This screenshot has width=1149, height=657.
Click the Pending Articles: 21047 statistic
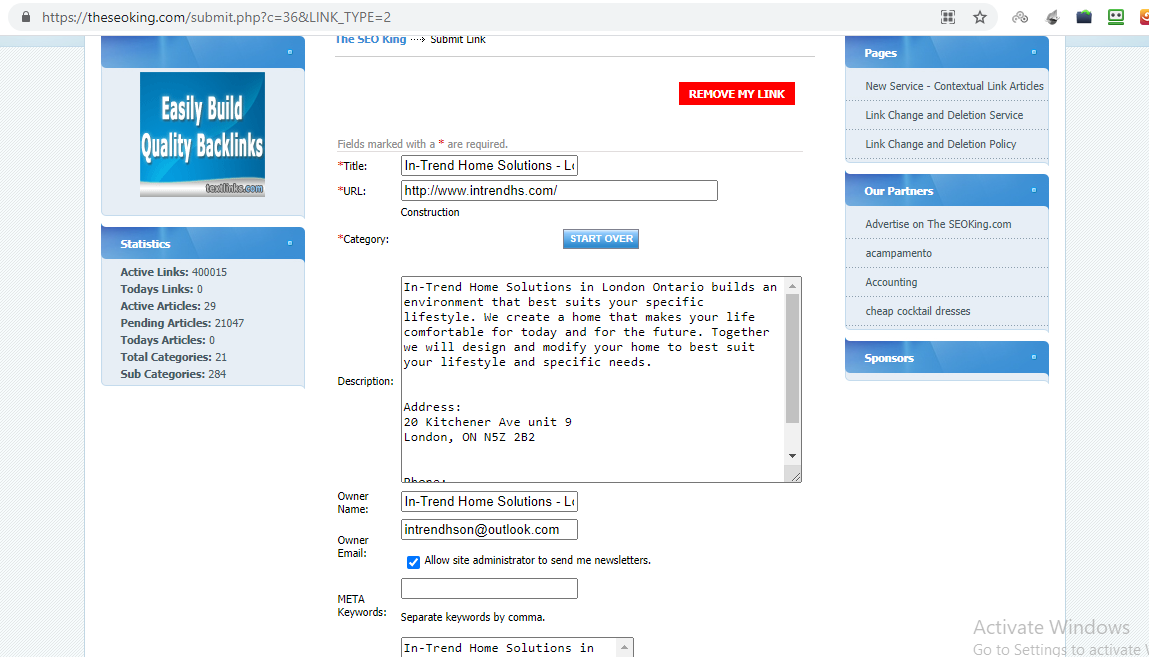pos(182,323)
